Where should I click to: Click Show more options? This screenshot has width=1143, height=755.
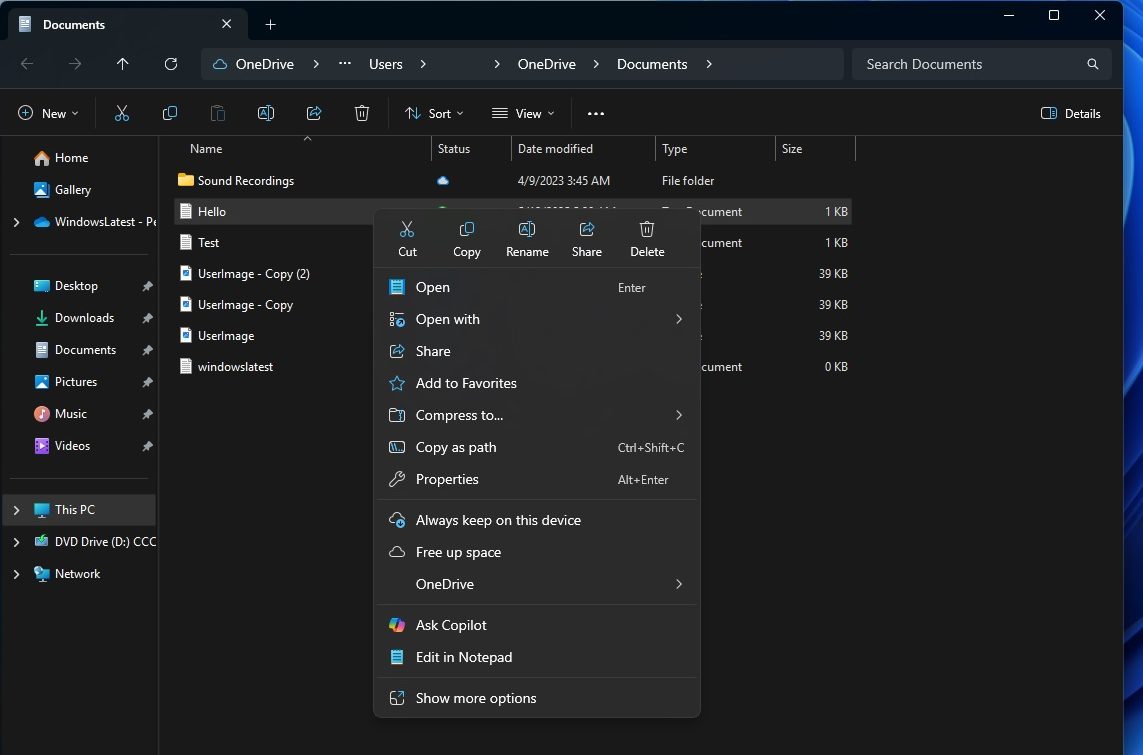click(x=476, y=698)
